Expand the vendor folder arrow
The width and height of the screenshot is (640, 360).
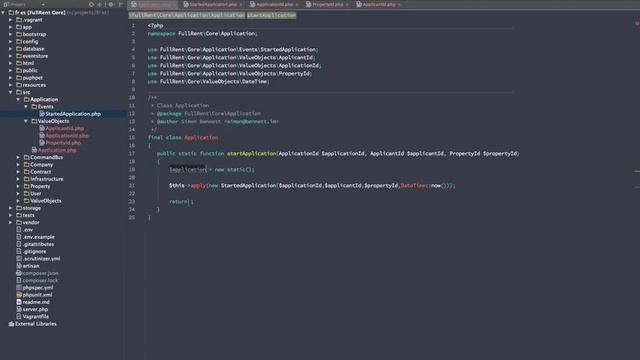click(11, 222)
